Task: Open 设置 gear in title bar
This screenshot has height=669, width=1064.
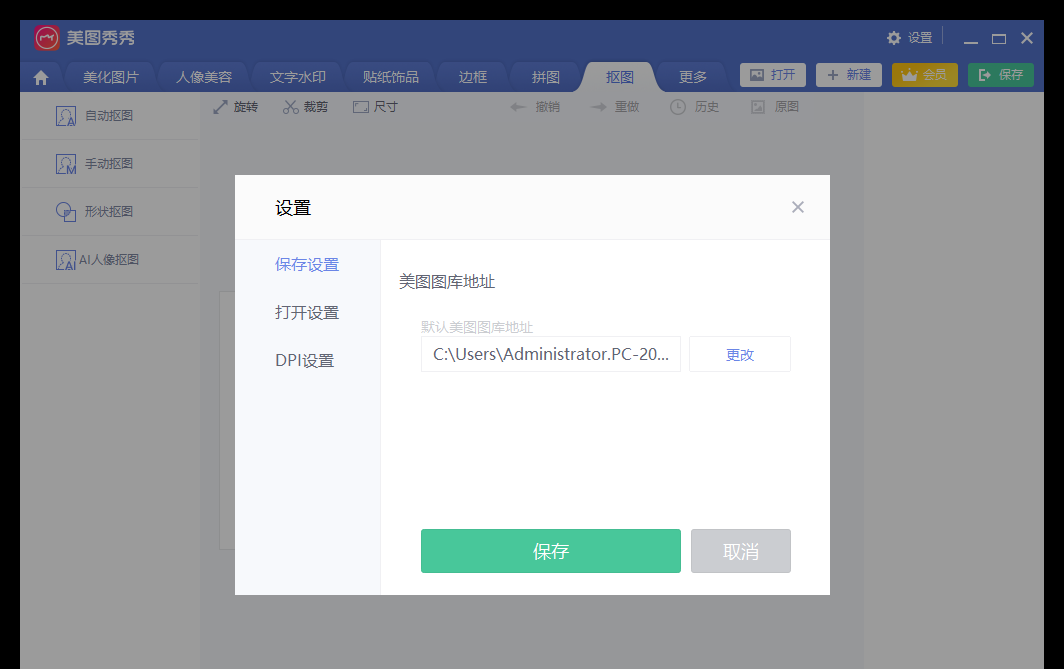Action: click(910, 38)
